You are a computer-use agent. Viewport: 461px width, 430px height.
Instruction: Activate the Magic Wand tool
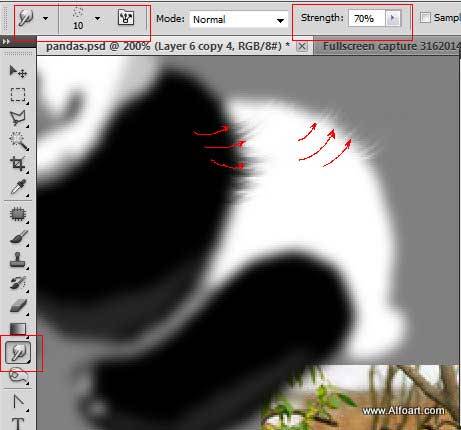pos(18,141)
